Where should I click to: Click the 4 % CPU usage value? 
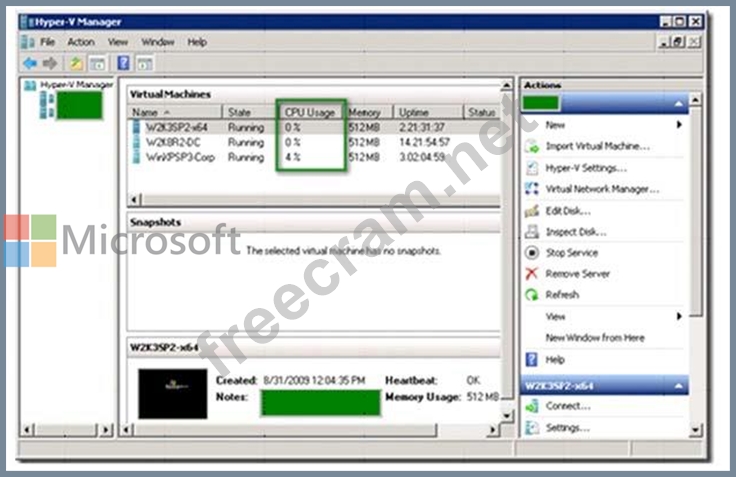pyautogui.click(x=292, y=157)
